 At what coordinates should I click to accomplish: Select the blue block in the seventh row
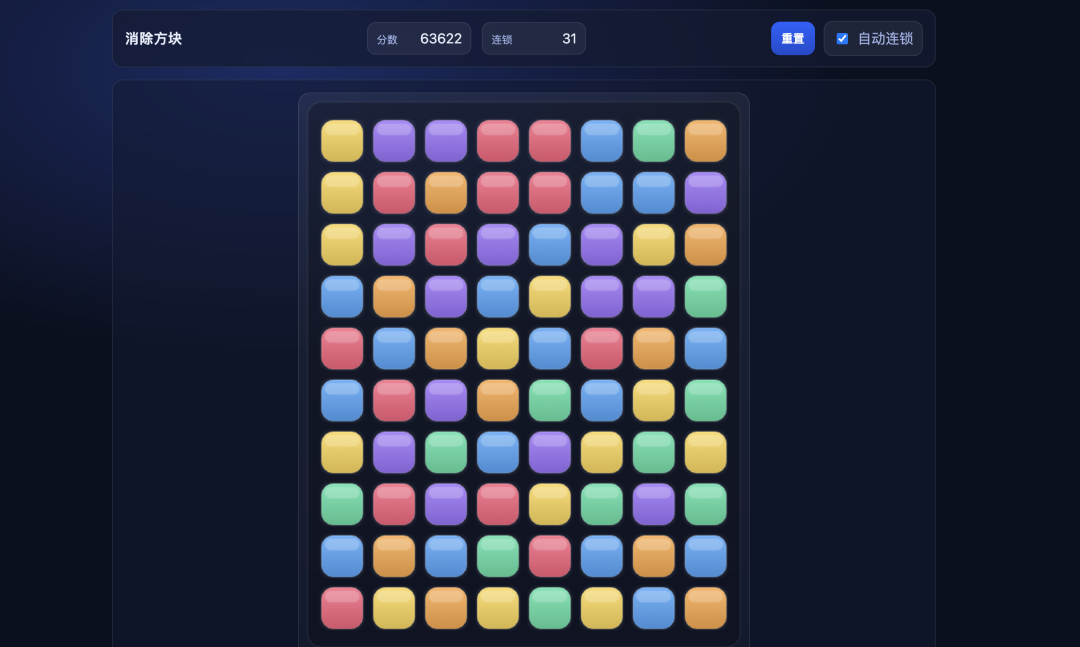pyautogui.click(x=497, y=452)
